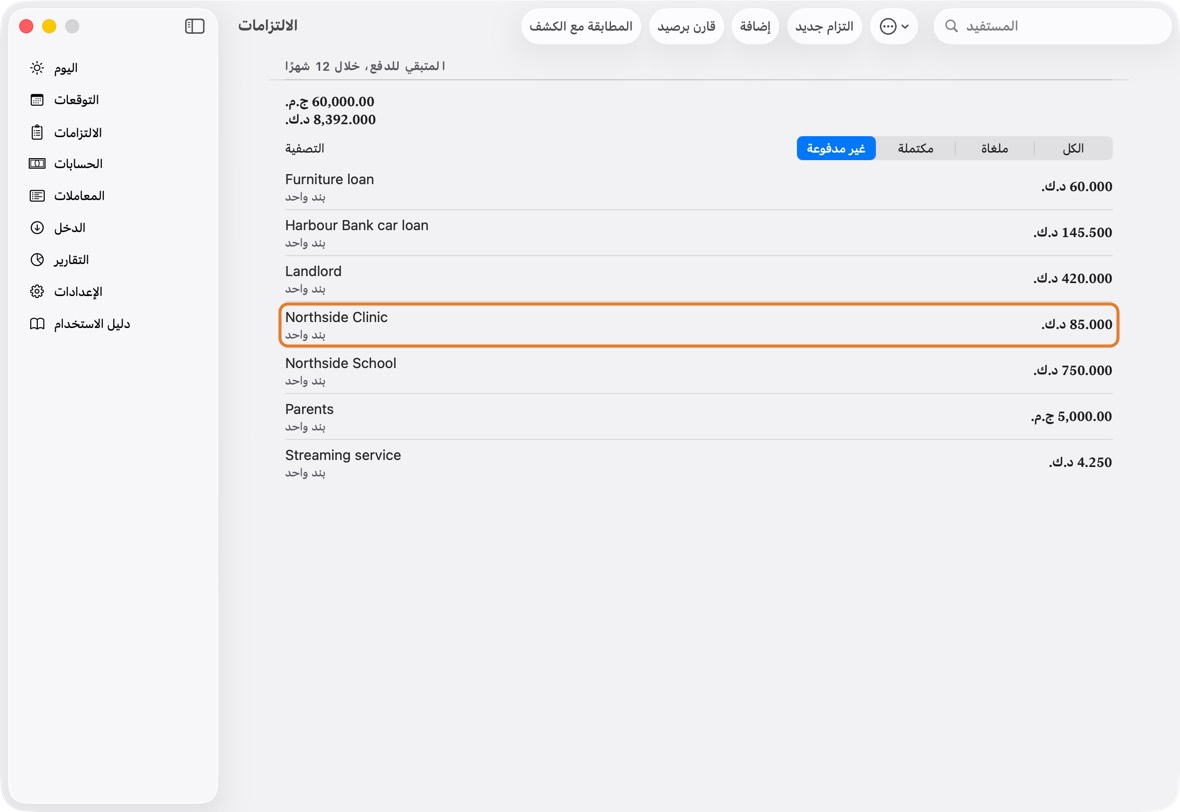
Task: Click the download arrow icon beside الدخل
Action: pyautogui.click(x=37, y=228)
